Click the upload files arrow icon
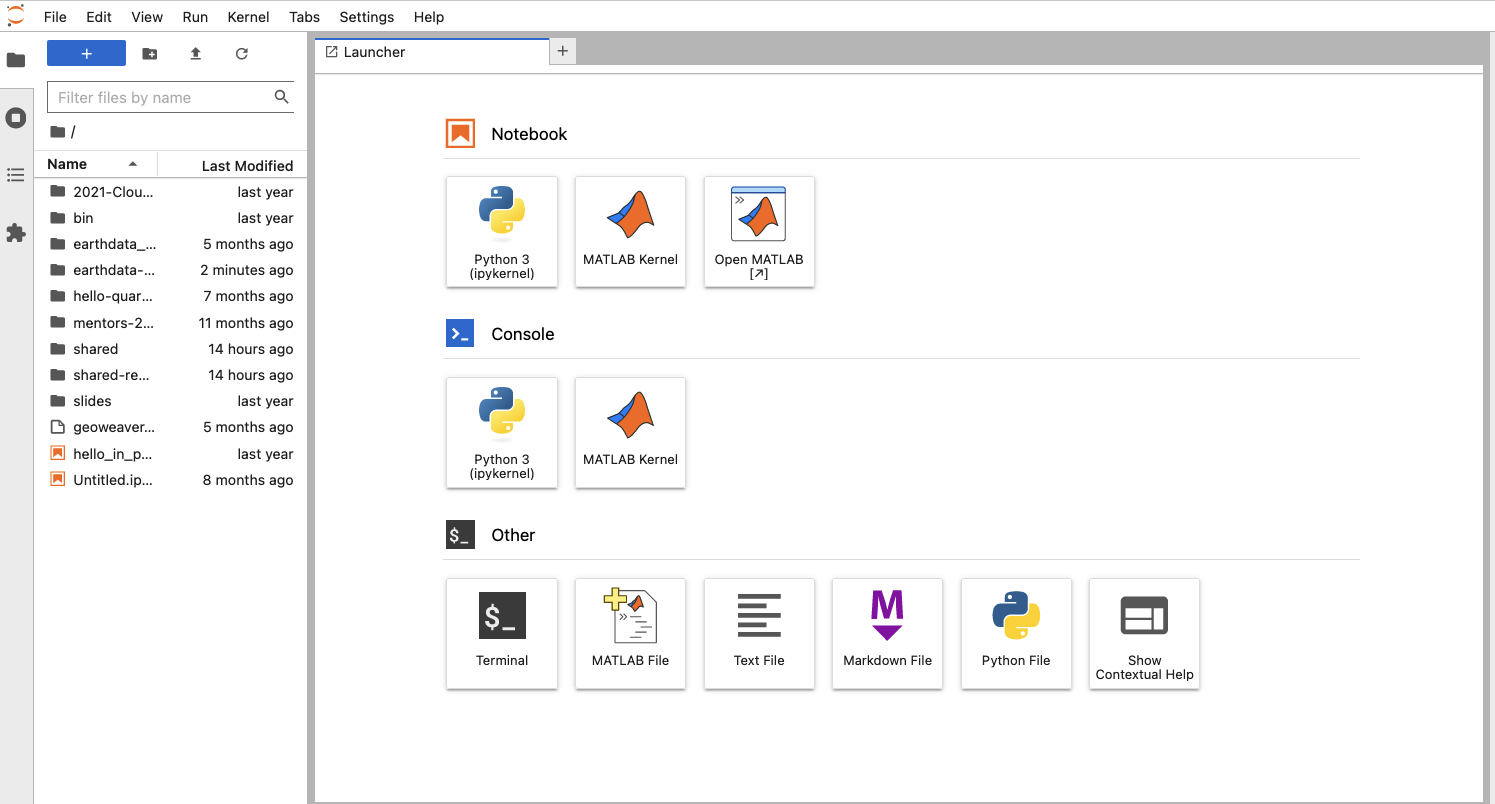This screenshot has height=804, width=1495. pos(195,53)
